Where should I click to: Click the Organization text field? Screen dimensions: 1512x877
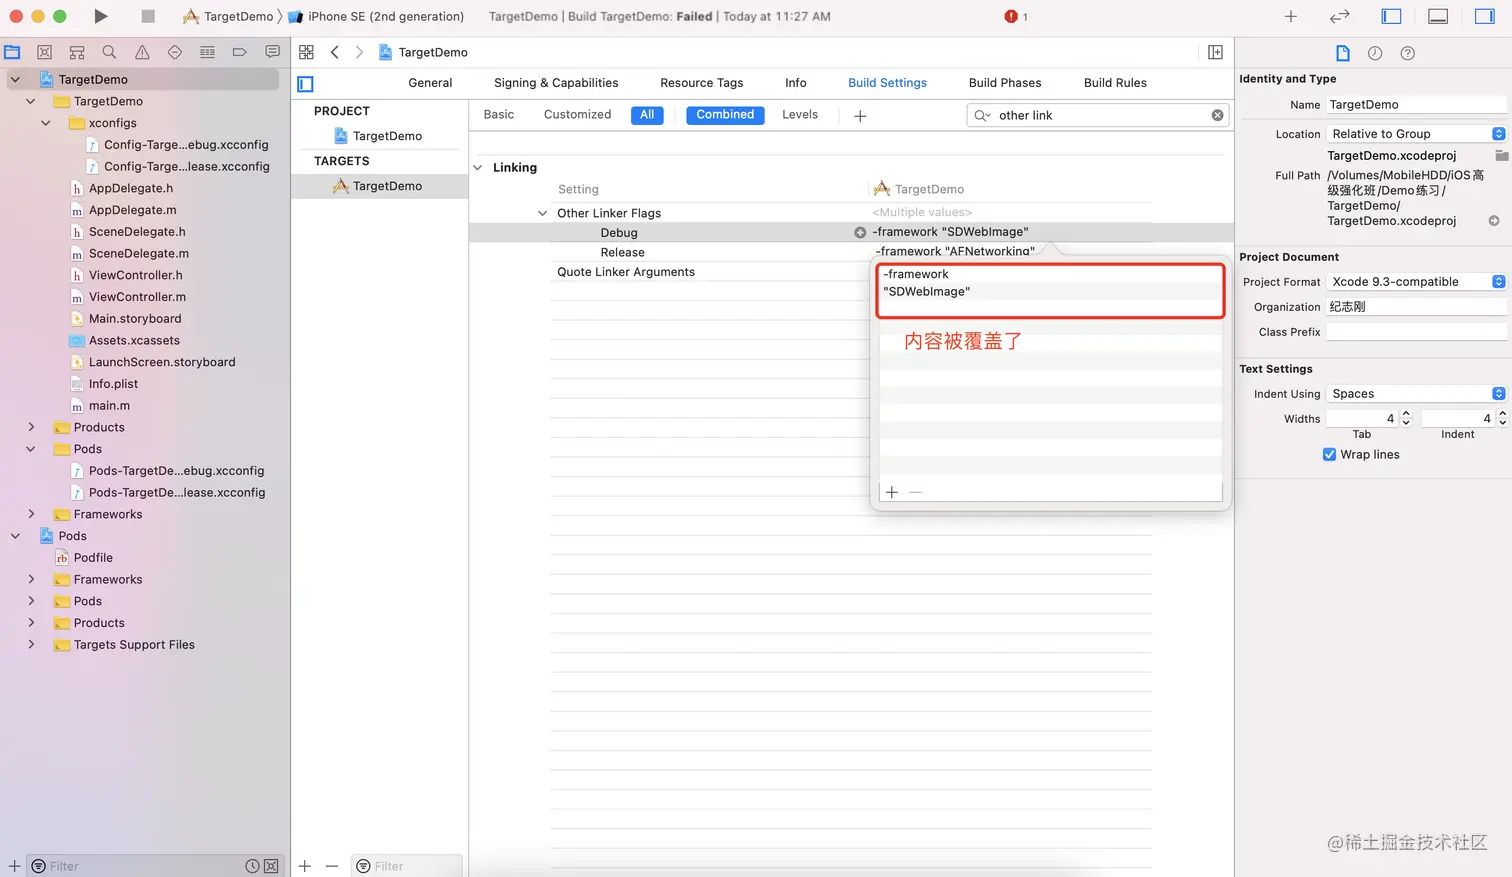point(1416,307)
